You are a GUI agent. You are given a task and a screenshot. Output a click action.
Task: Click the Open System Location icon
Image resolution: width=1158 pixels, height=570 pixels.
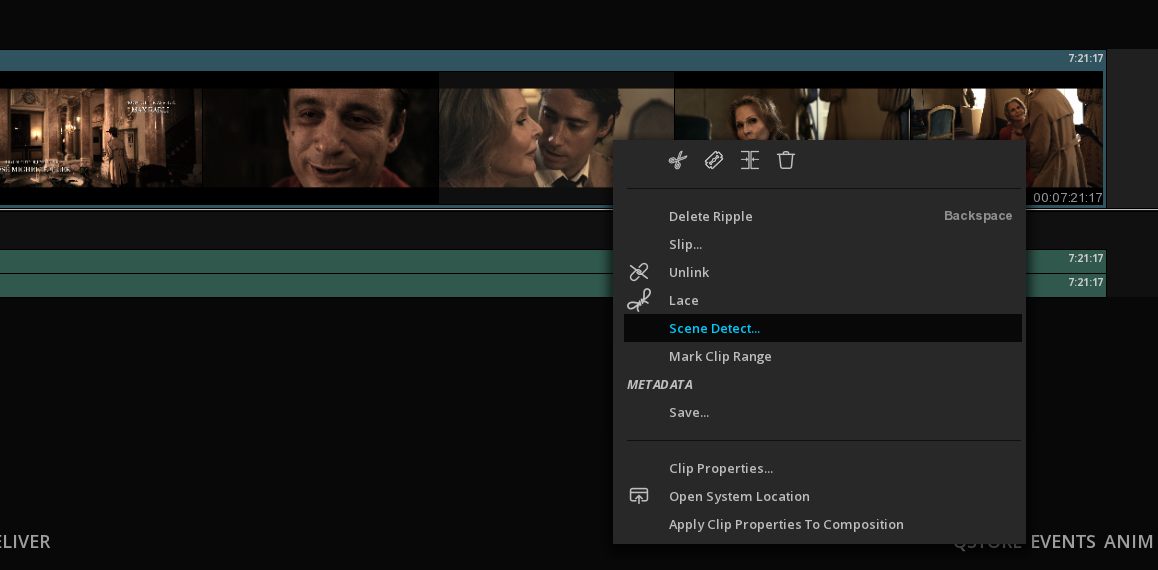point(639,496)
